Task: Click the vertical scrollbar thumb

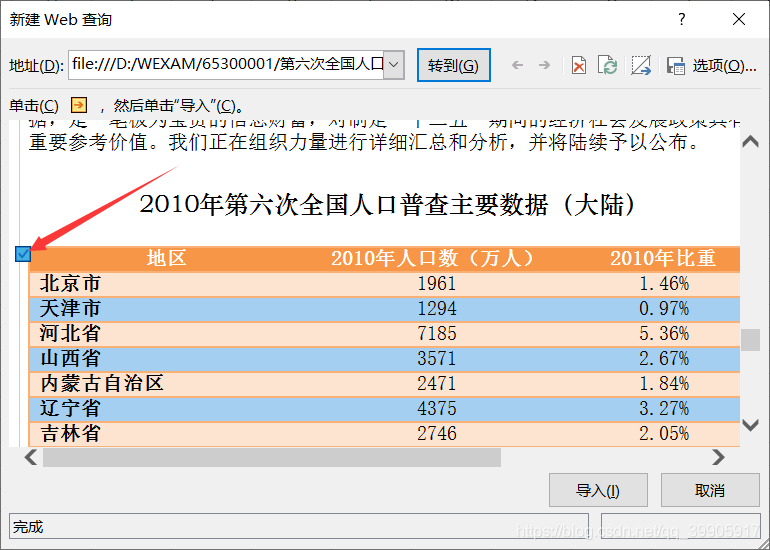Action: coord(750,340)
